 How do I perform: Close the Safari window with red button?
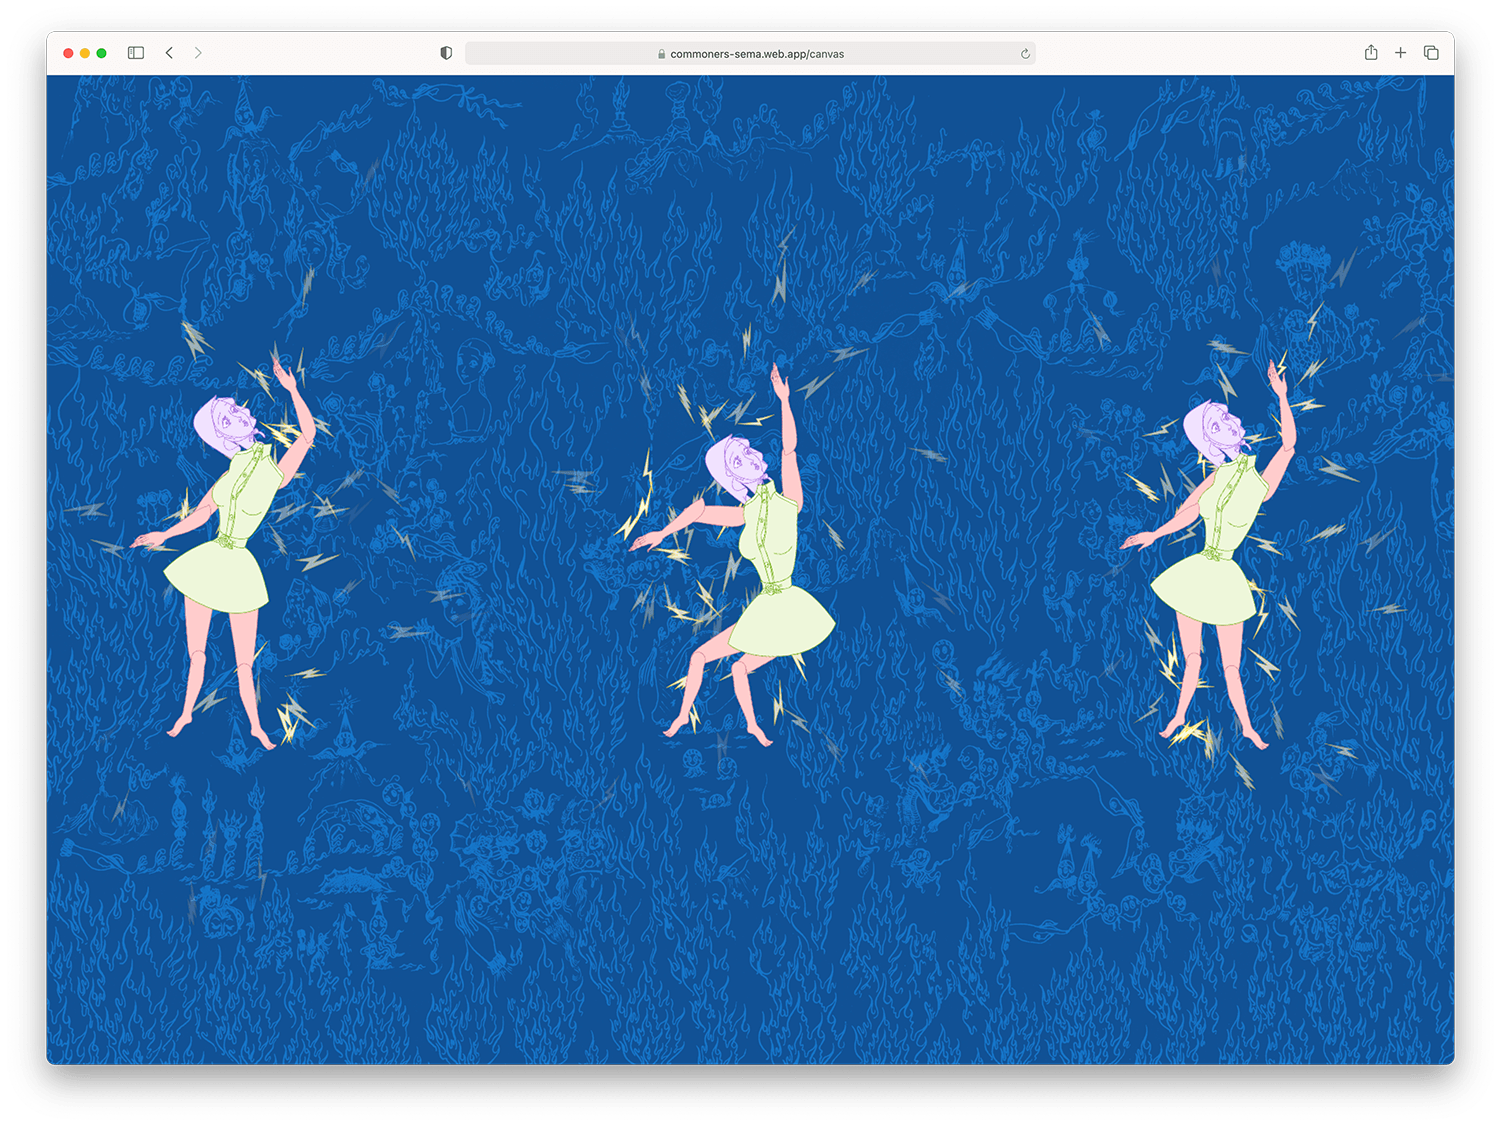(68, 53)
